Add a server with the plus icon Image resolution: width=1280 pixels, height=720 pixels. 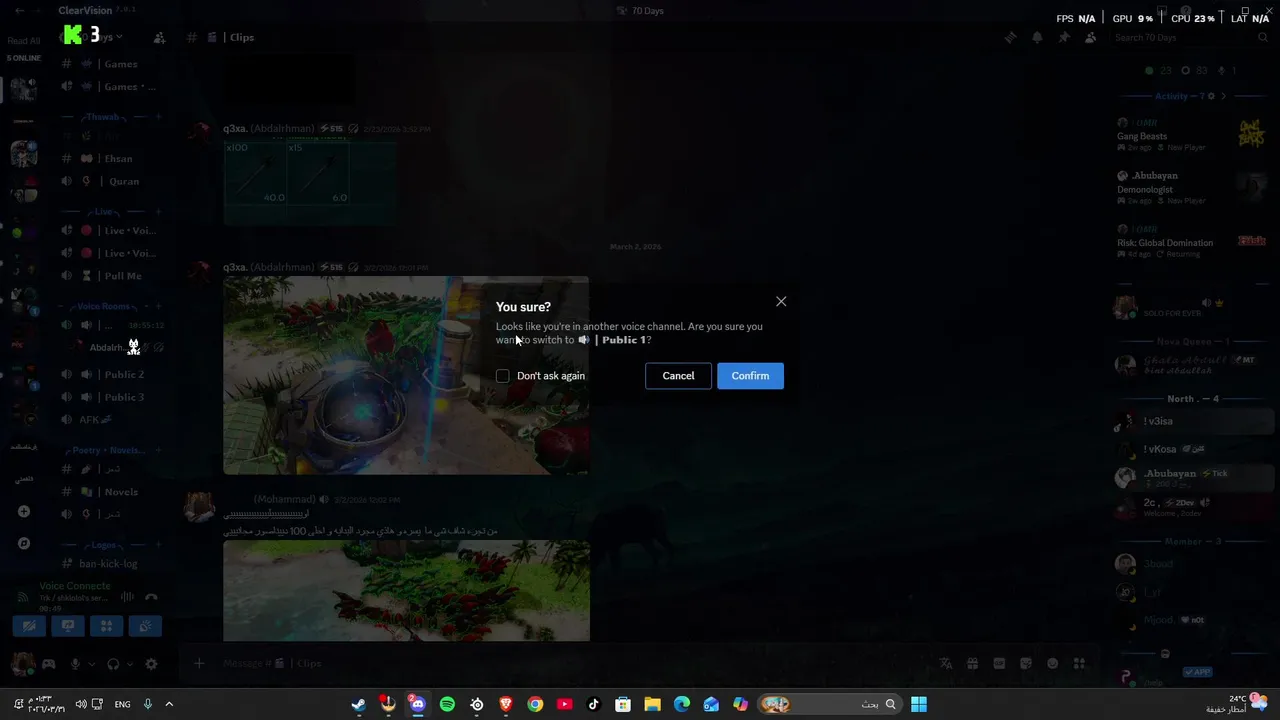tap(24, 511)
